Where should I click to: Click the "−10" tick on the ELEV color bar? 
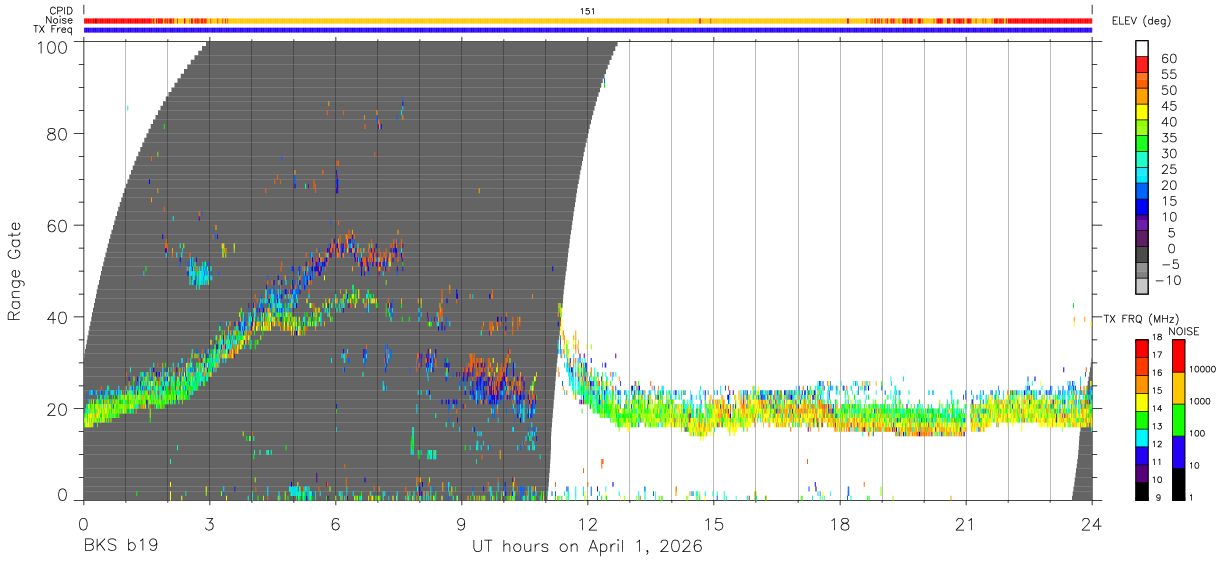pos(1170,281)
